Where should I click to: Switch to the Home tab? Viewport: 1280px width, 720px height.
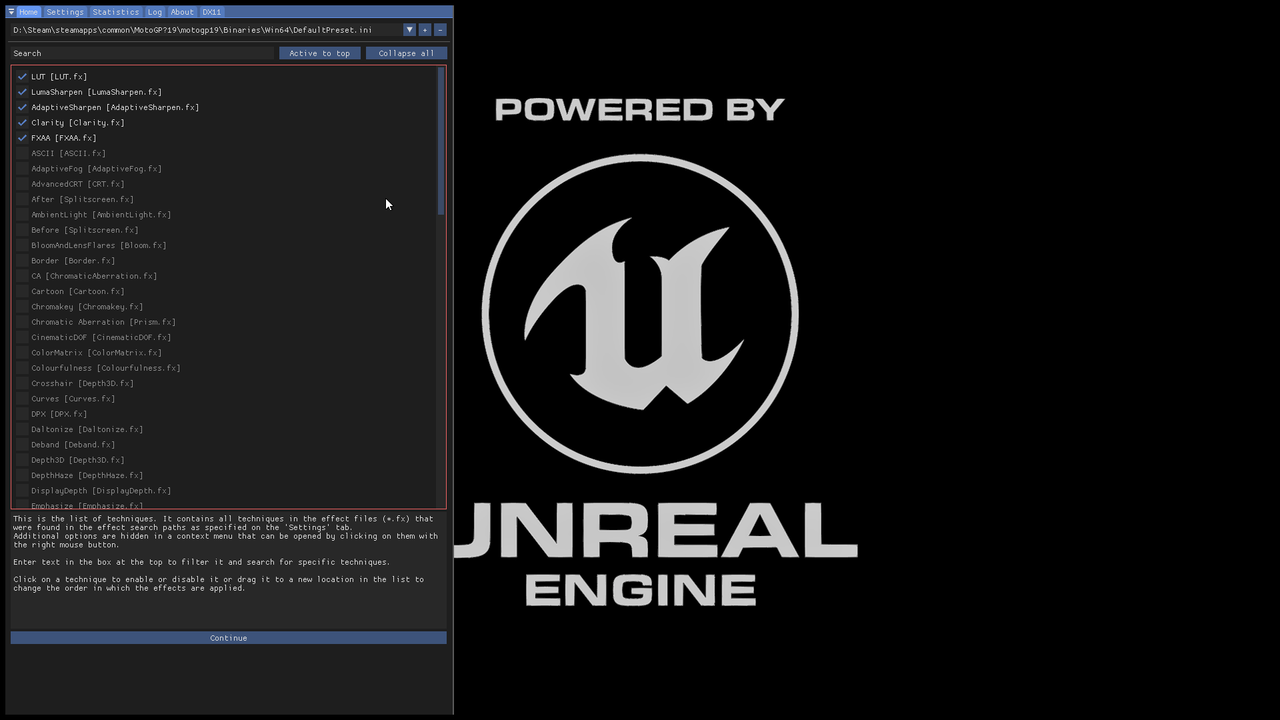28,12
